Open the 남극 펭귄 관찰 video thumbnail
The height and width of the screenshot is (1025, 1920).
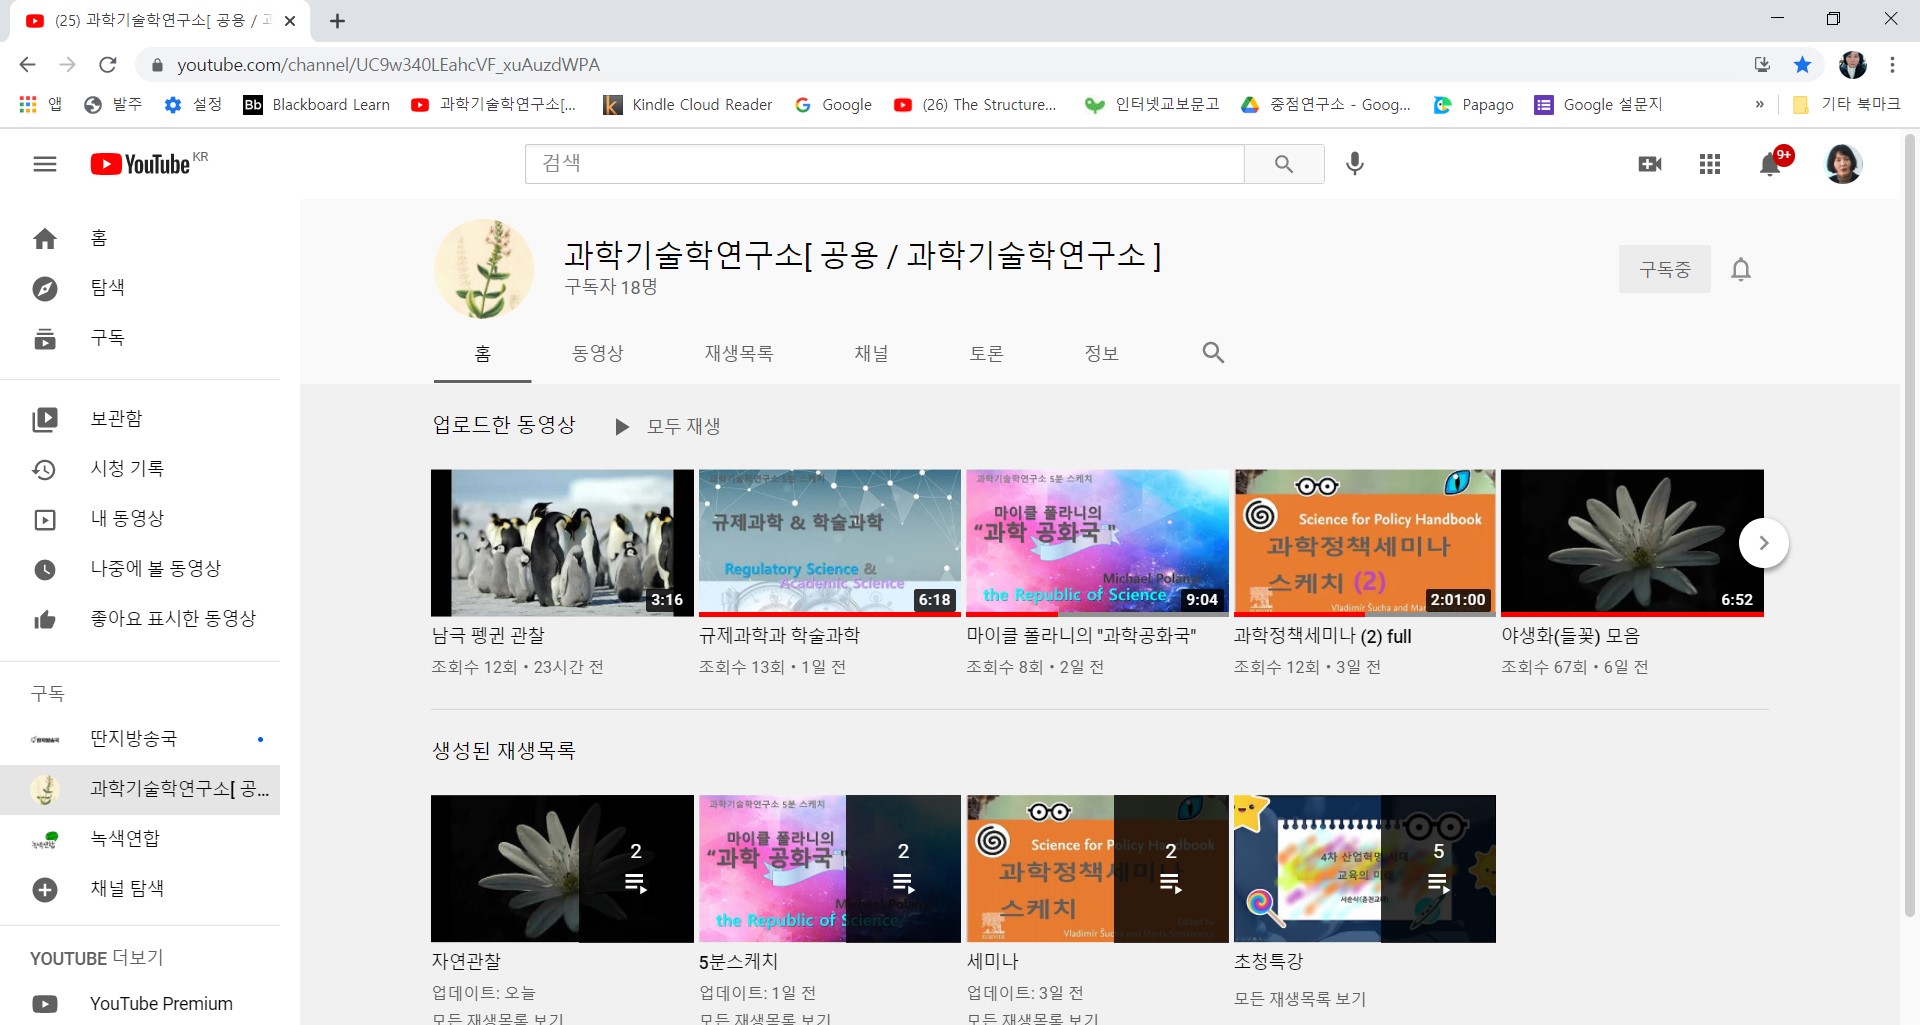pyautogui.click(x=562, y=543)
